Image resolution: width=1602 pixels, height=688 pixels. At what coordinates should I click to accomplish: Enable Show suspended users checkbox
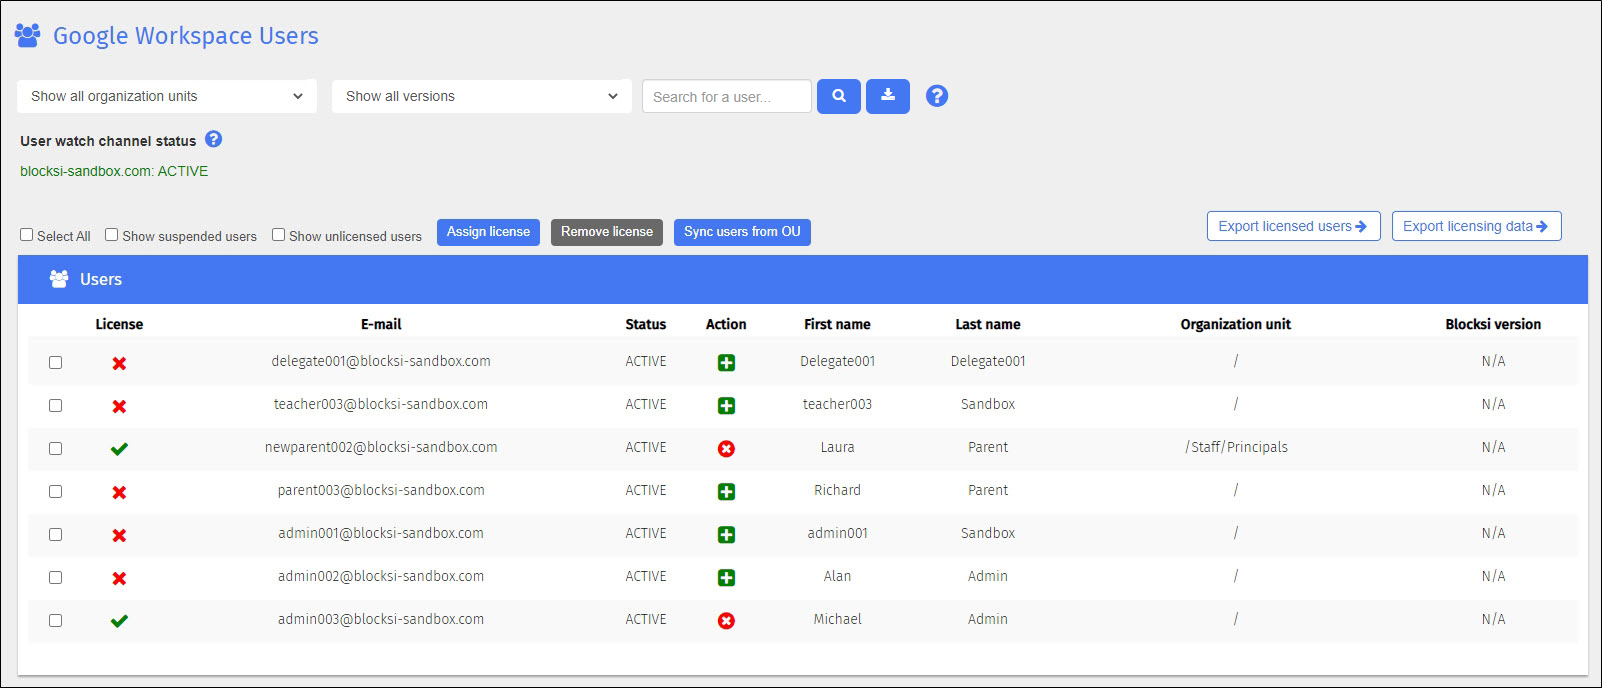point(112,235)
